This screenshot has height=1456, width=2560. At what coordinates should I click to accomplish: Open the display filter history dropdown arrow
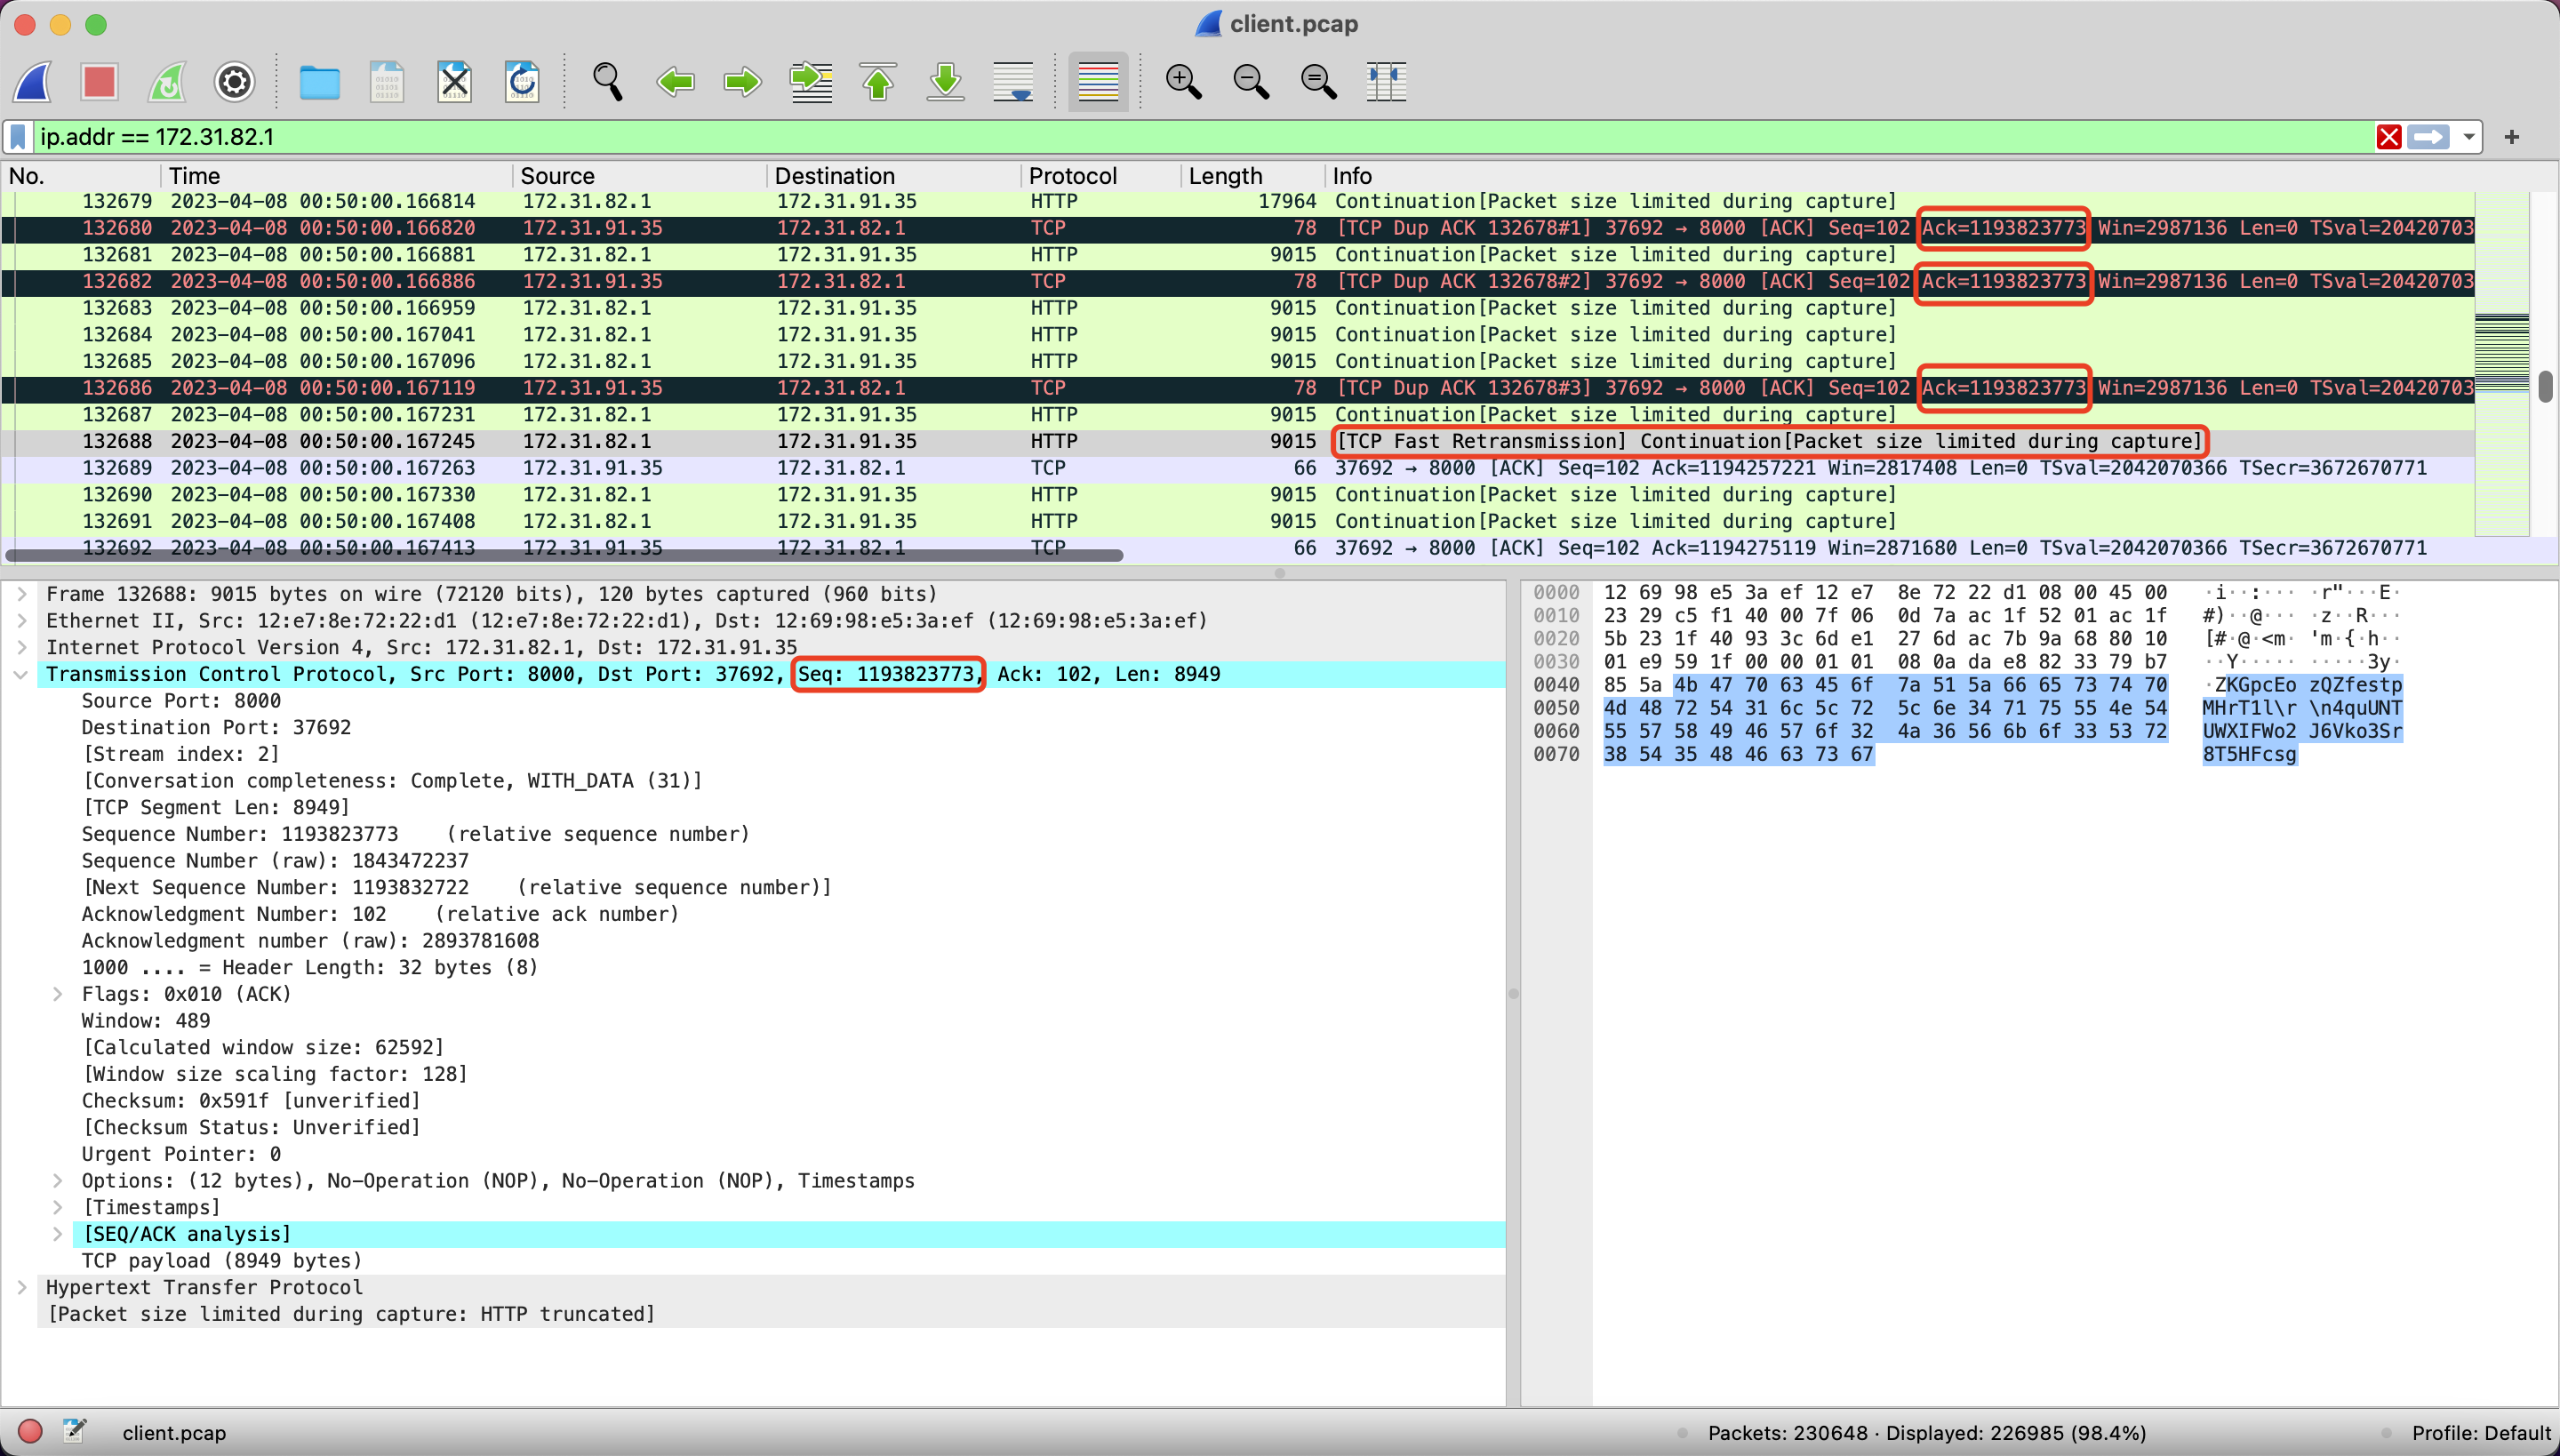(2469, 137)
